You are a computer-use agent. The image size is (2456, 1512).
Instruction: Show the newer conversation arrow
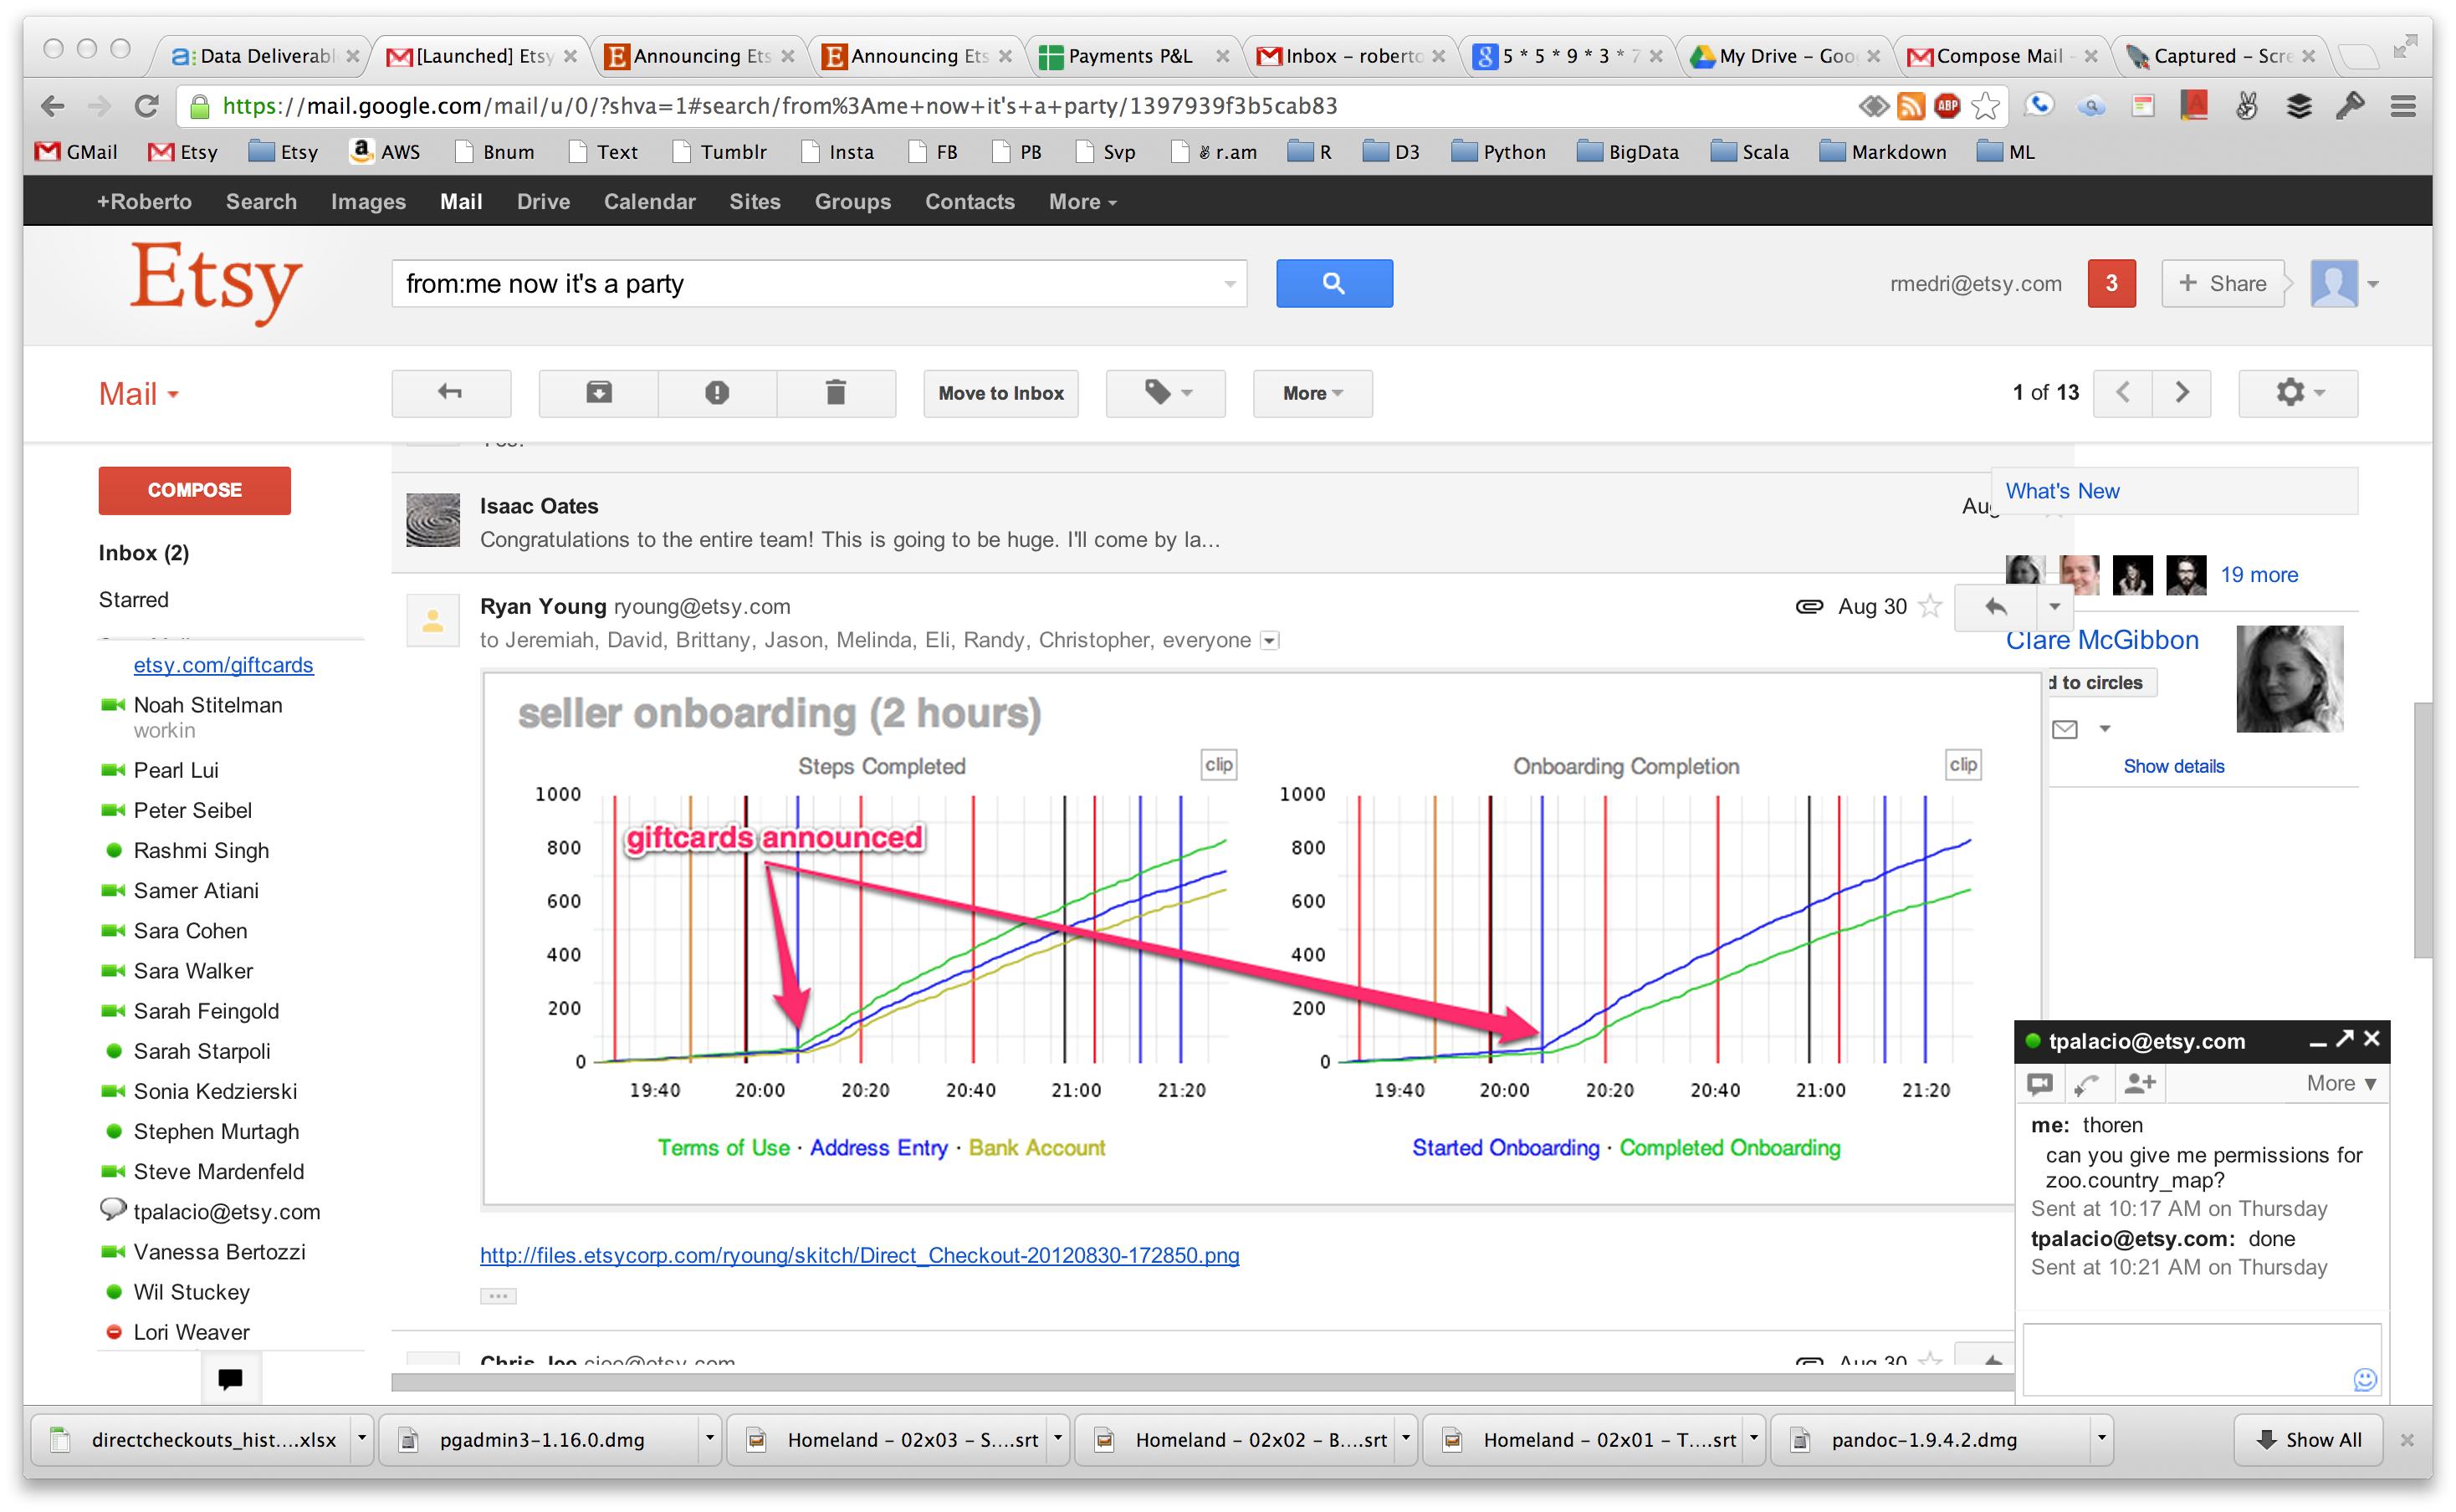pos(2122,393)
